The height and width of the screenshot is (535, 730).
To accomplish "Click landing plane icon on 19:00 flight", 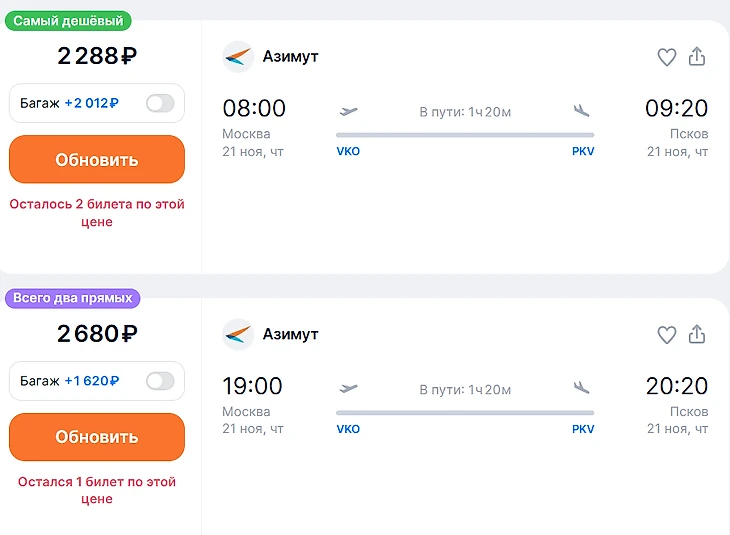I will pyautogui.click(x=582, y=388).
